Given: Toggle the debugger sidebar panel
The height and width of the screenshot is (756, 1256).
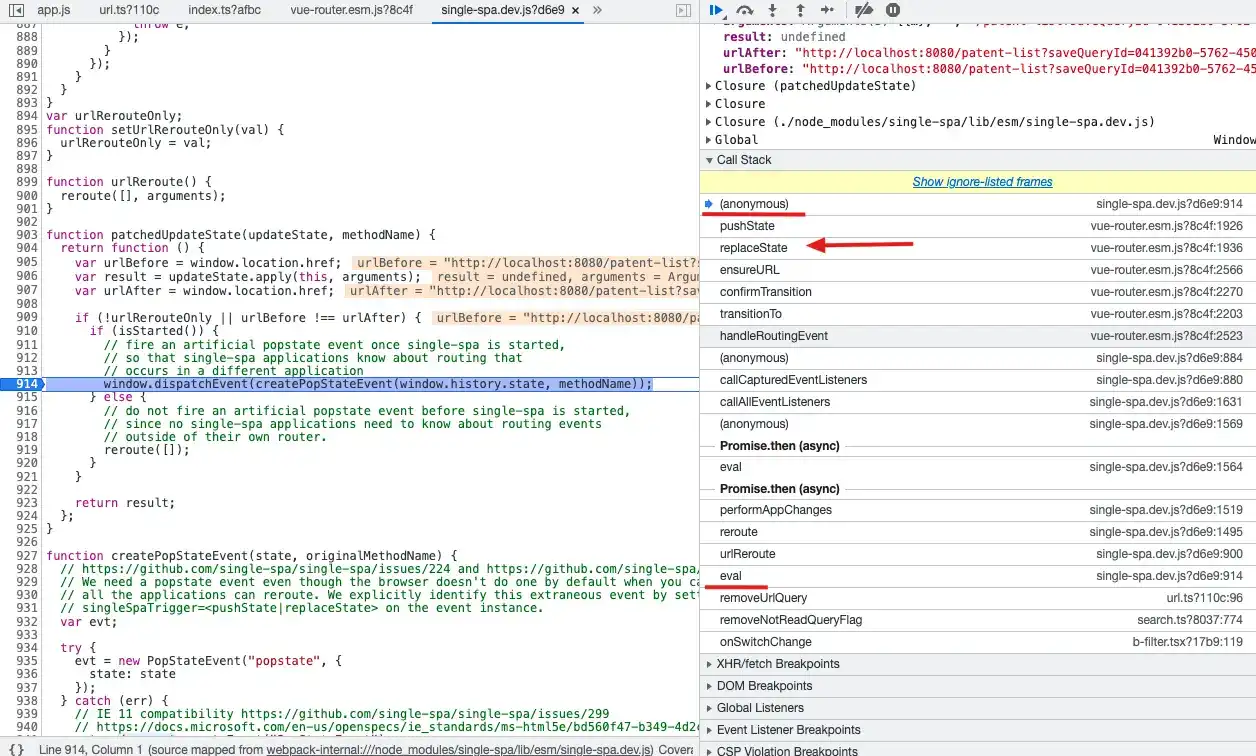Looking at the screenshot, I should click(684, 10).
